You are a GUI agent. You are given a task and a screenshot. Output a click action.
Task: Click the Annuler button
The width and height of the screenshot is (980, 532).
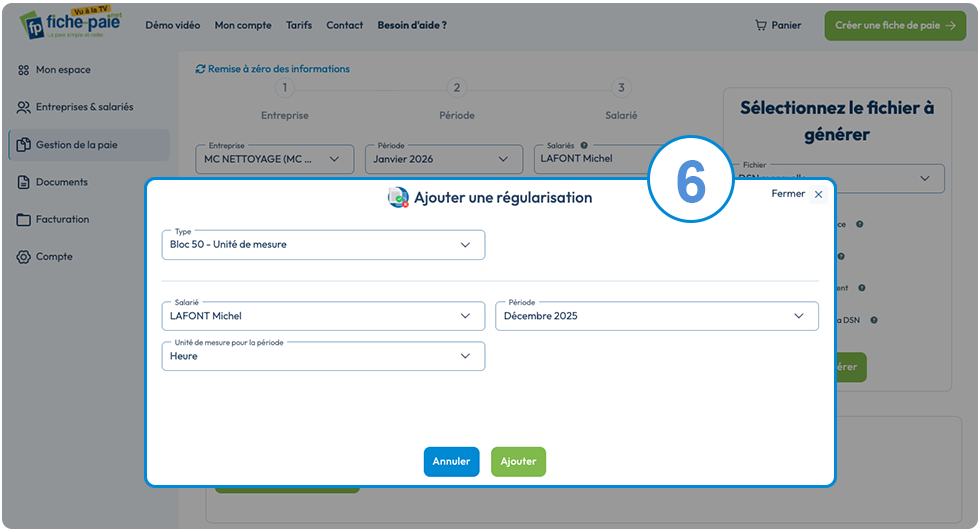[451, 462]
